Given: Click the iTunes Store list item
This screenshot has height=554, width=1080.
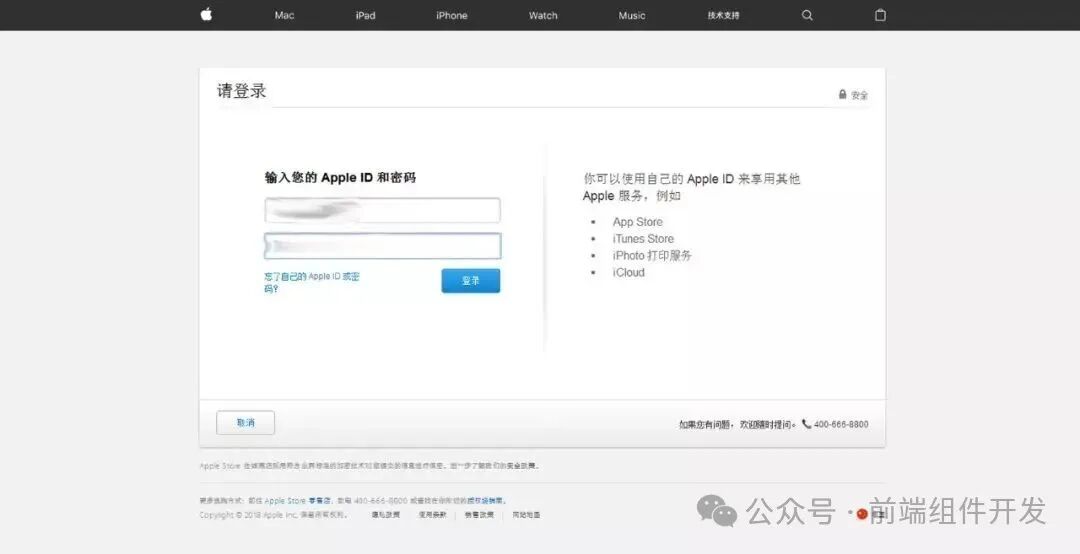Looking at the screenshot, I should coord(643,239).
